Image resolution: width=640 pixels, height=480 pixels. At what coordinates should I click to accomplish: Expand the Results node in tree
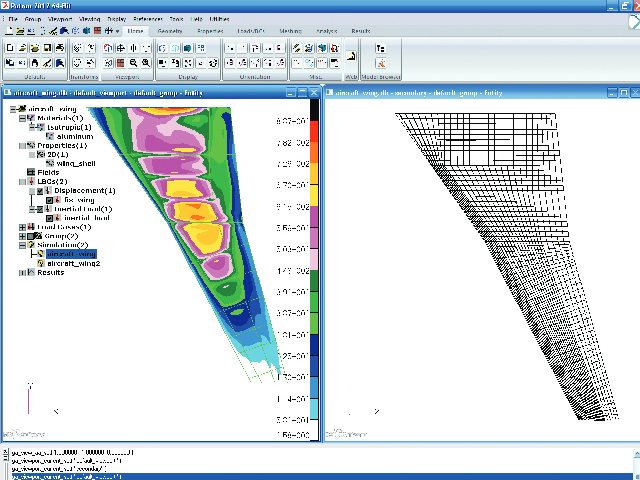[x=22, y=272]
